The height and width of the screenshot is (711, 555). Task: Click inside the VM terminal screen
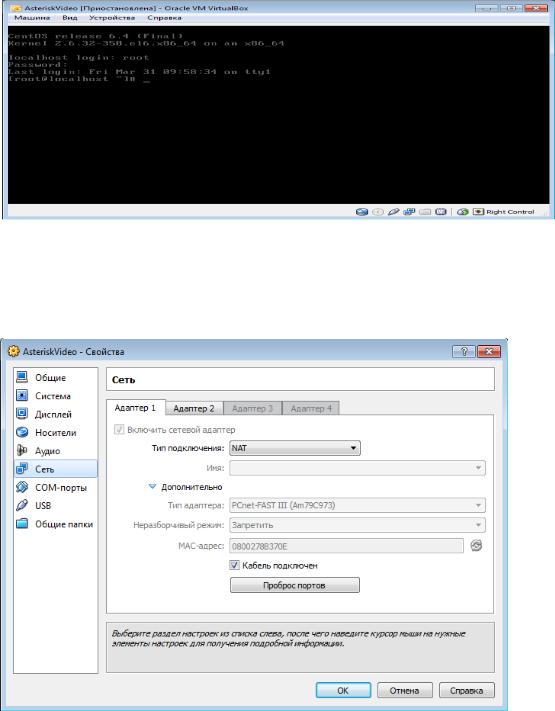(x=278, y=115)
